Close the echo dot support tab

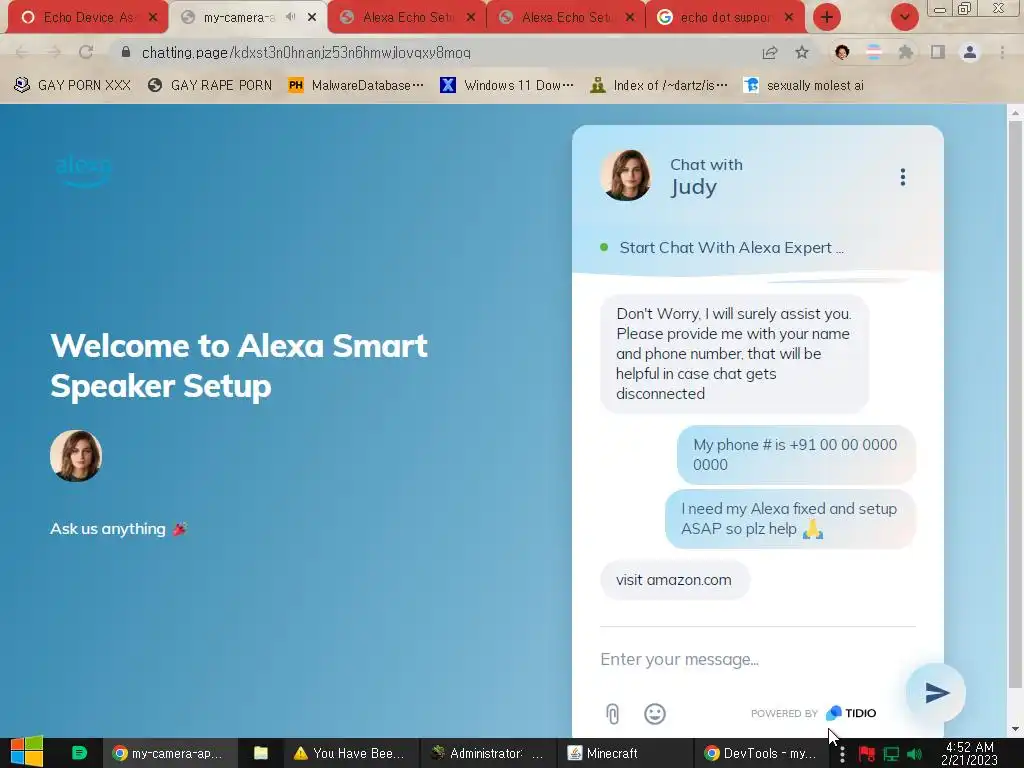click(789, 18)
